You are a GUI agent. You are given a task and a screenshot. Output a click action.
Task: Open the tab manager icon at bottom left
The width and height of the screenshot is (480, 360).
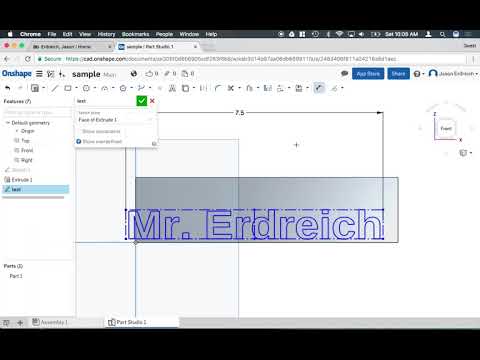pyautogui.click(x=6, y=322)
